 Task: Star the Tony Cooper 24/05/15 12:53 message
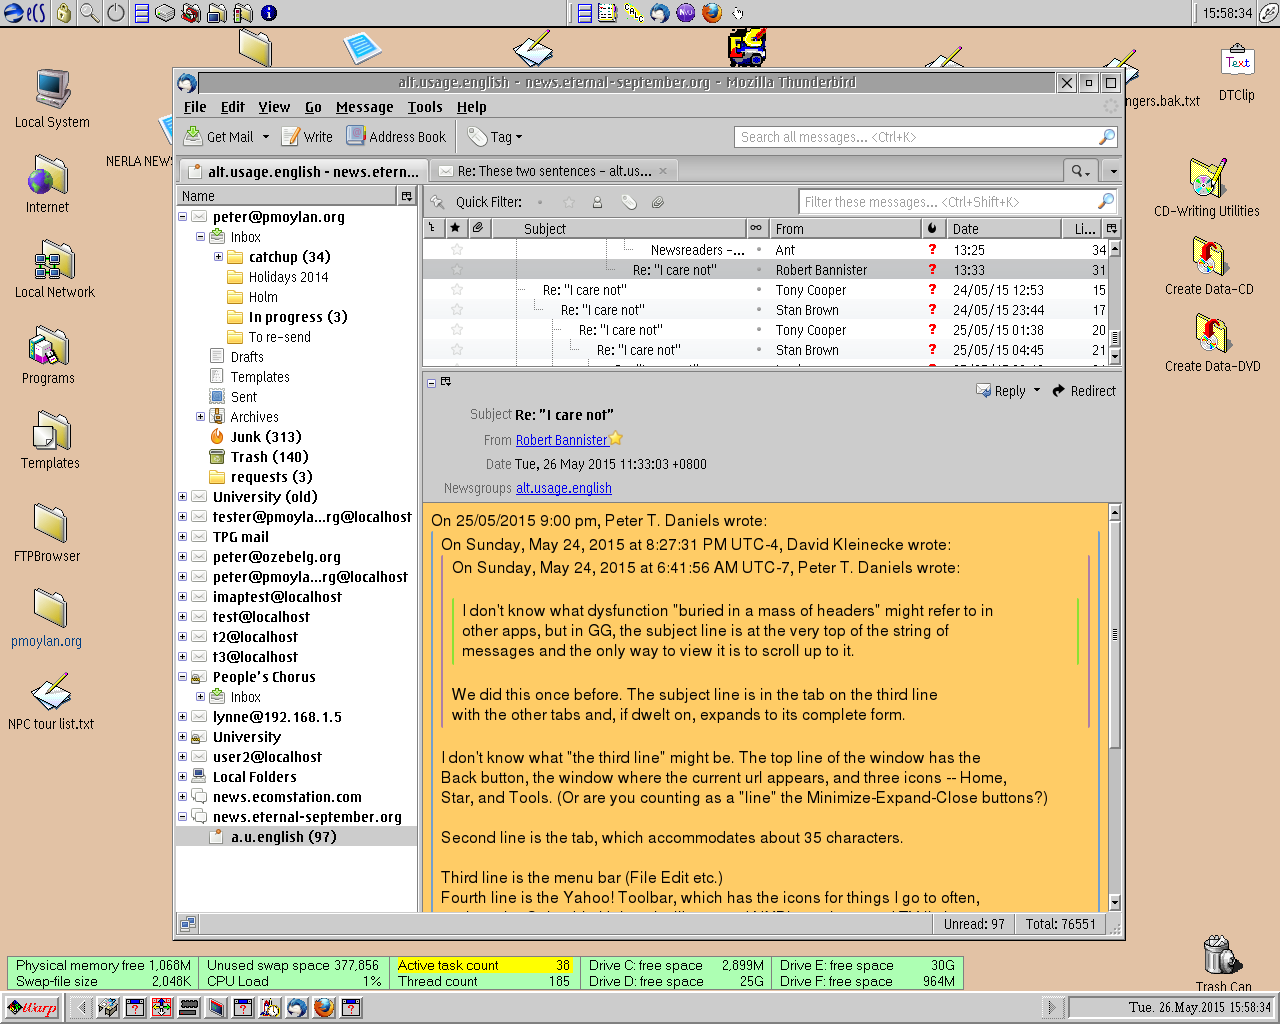[457, 290]
